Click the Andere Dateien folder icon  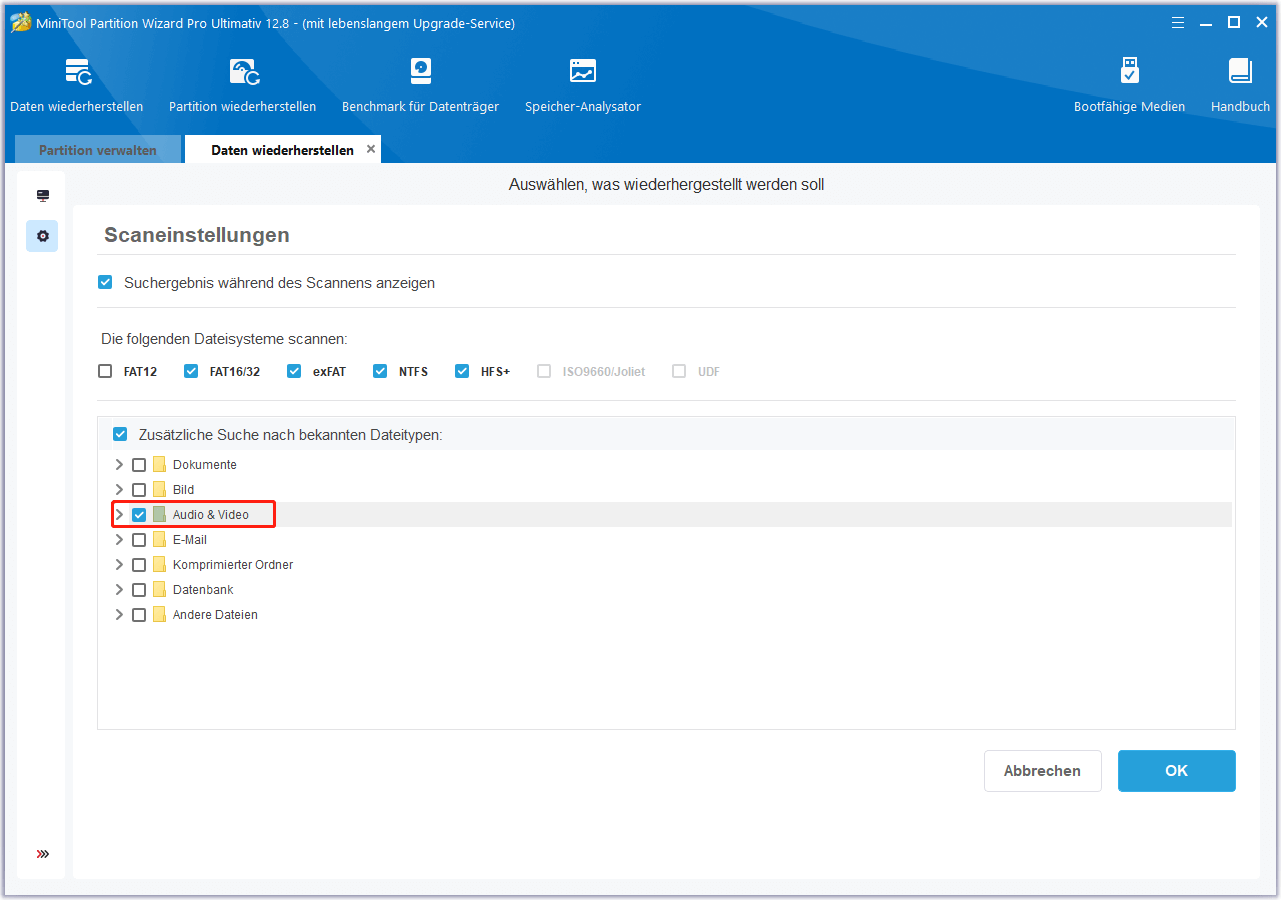click(159, 615)
